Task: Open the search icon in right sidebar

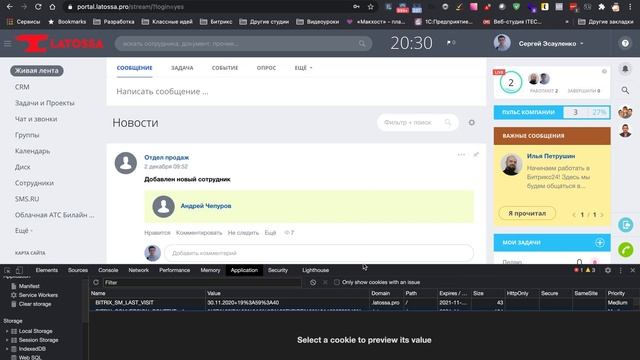Action: (x=625, y=90)
